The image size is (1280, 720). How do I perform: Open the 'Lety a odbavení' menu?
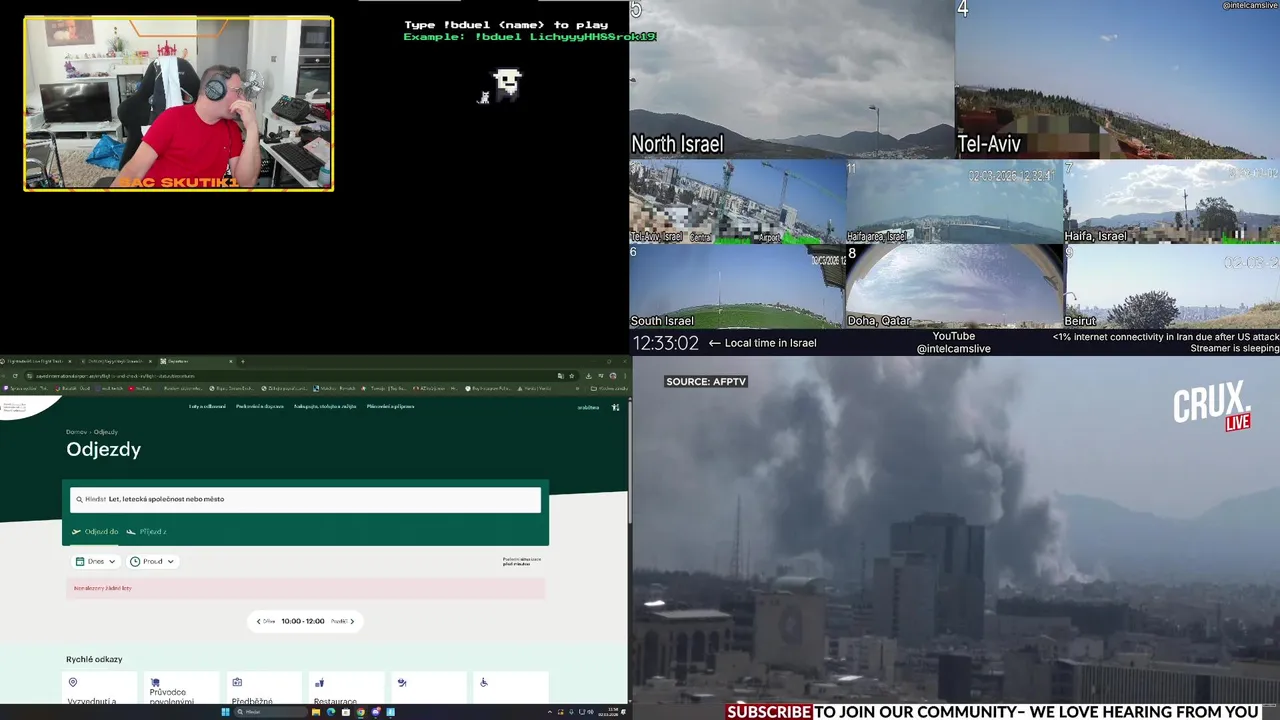207,407
